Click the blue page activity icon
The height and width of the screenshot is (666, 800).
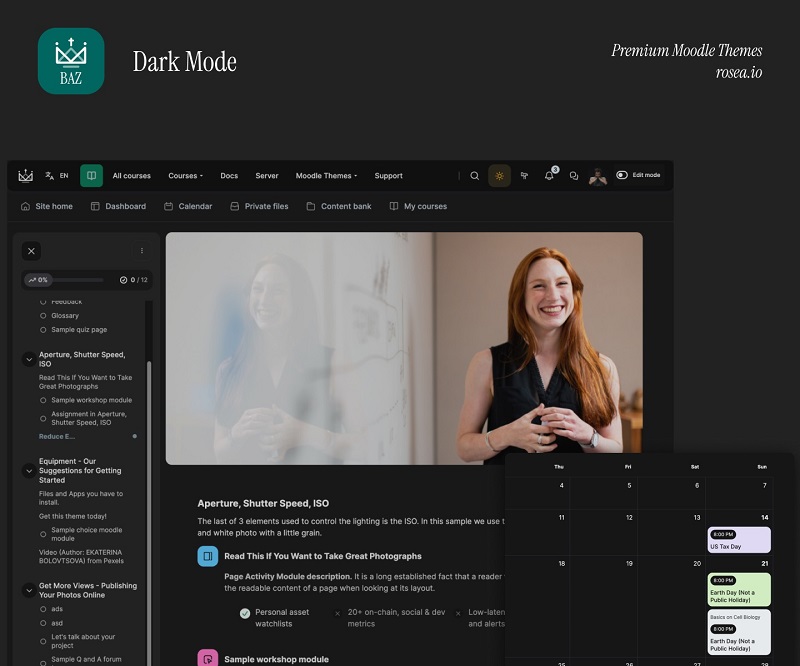pyautogui.click(x=208, y=556)
